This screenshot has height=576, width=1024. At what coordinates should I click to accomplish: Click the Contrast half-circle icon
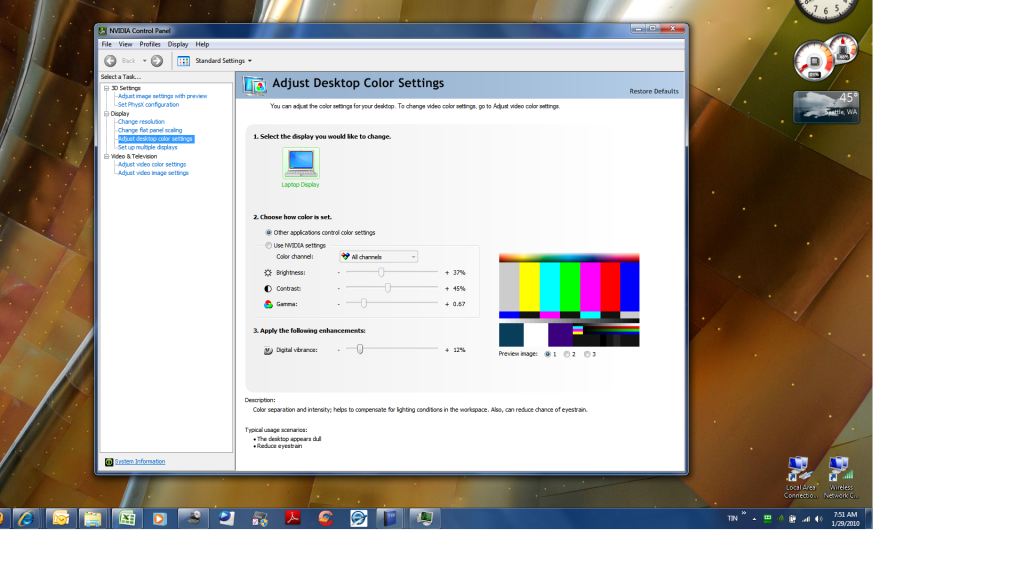[268, 289]
